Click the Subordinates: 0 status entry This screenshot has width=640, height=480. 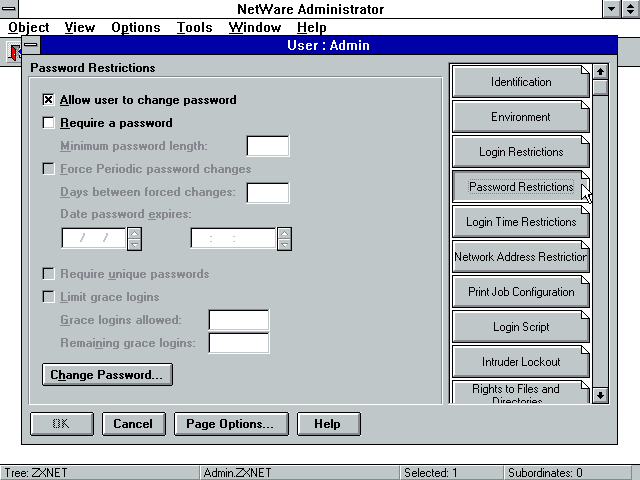(545, 473)
